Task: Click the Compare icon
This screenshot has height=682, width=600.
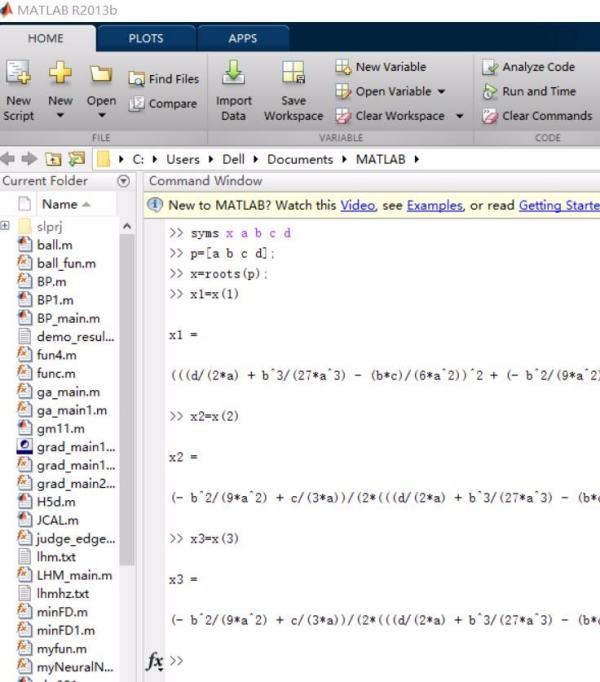Action: tap(136, 104)
